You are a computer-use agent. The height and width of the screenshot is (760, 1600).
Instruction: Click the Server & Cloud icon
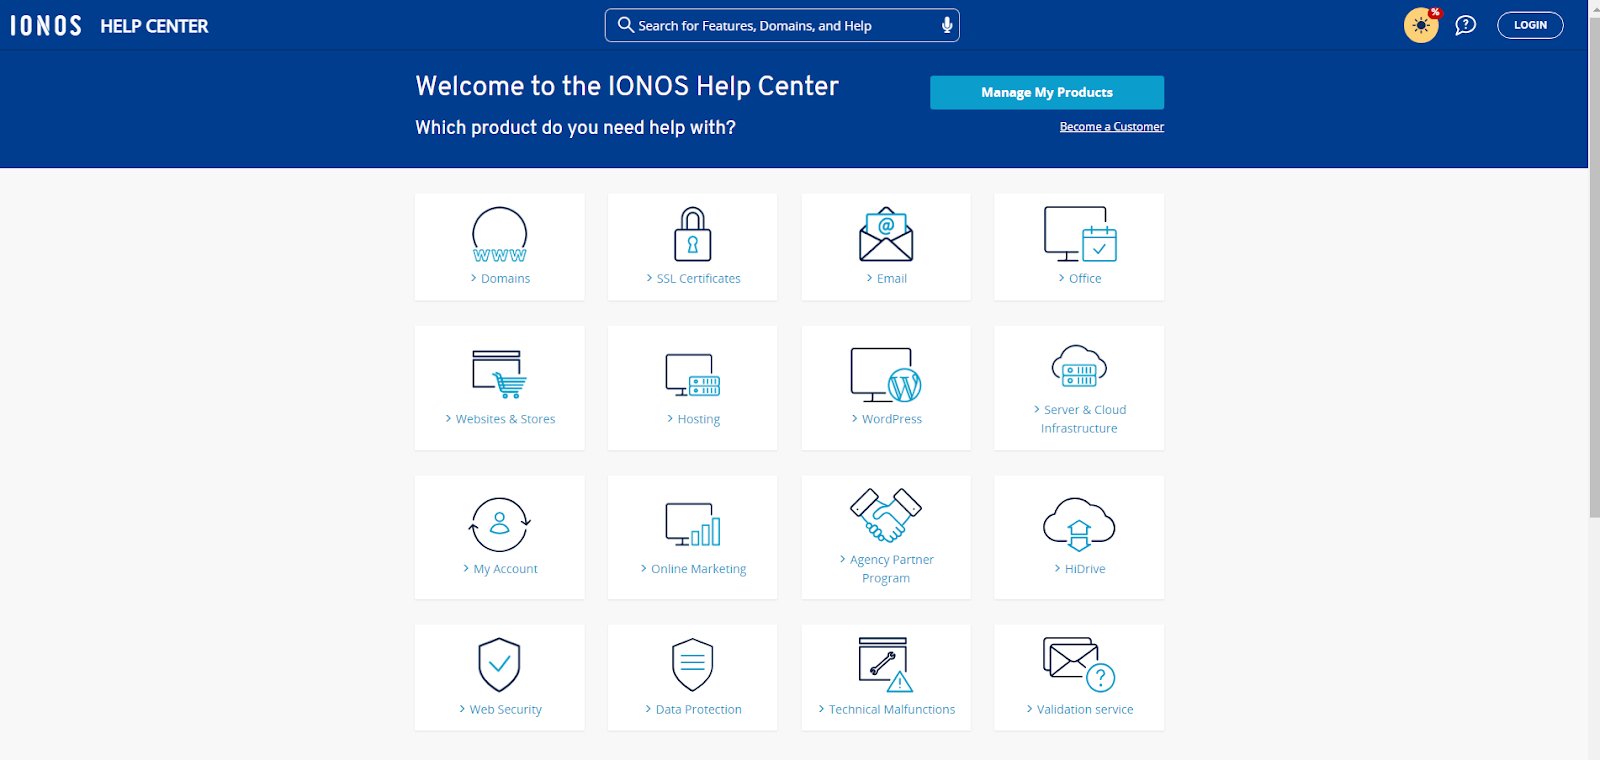[x=1080, y=366]
